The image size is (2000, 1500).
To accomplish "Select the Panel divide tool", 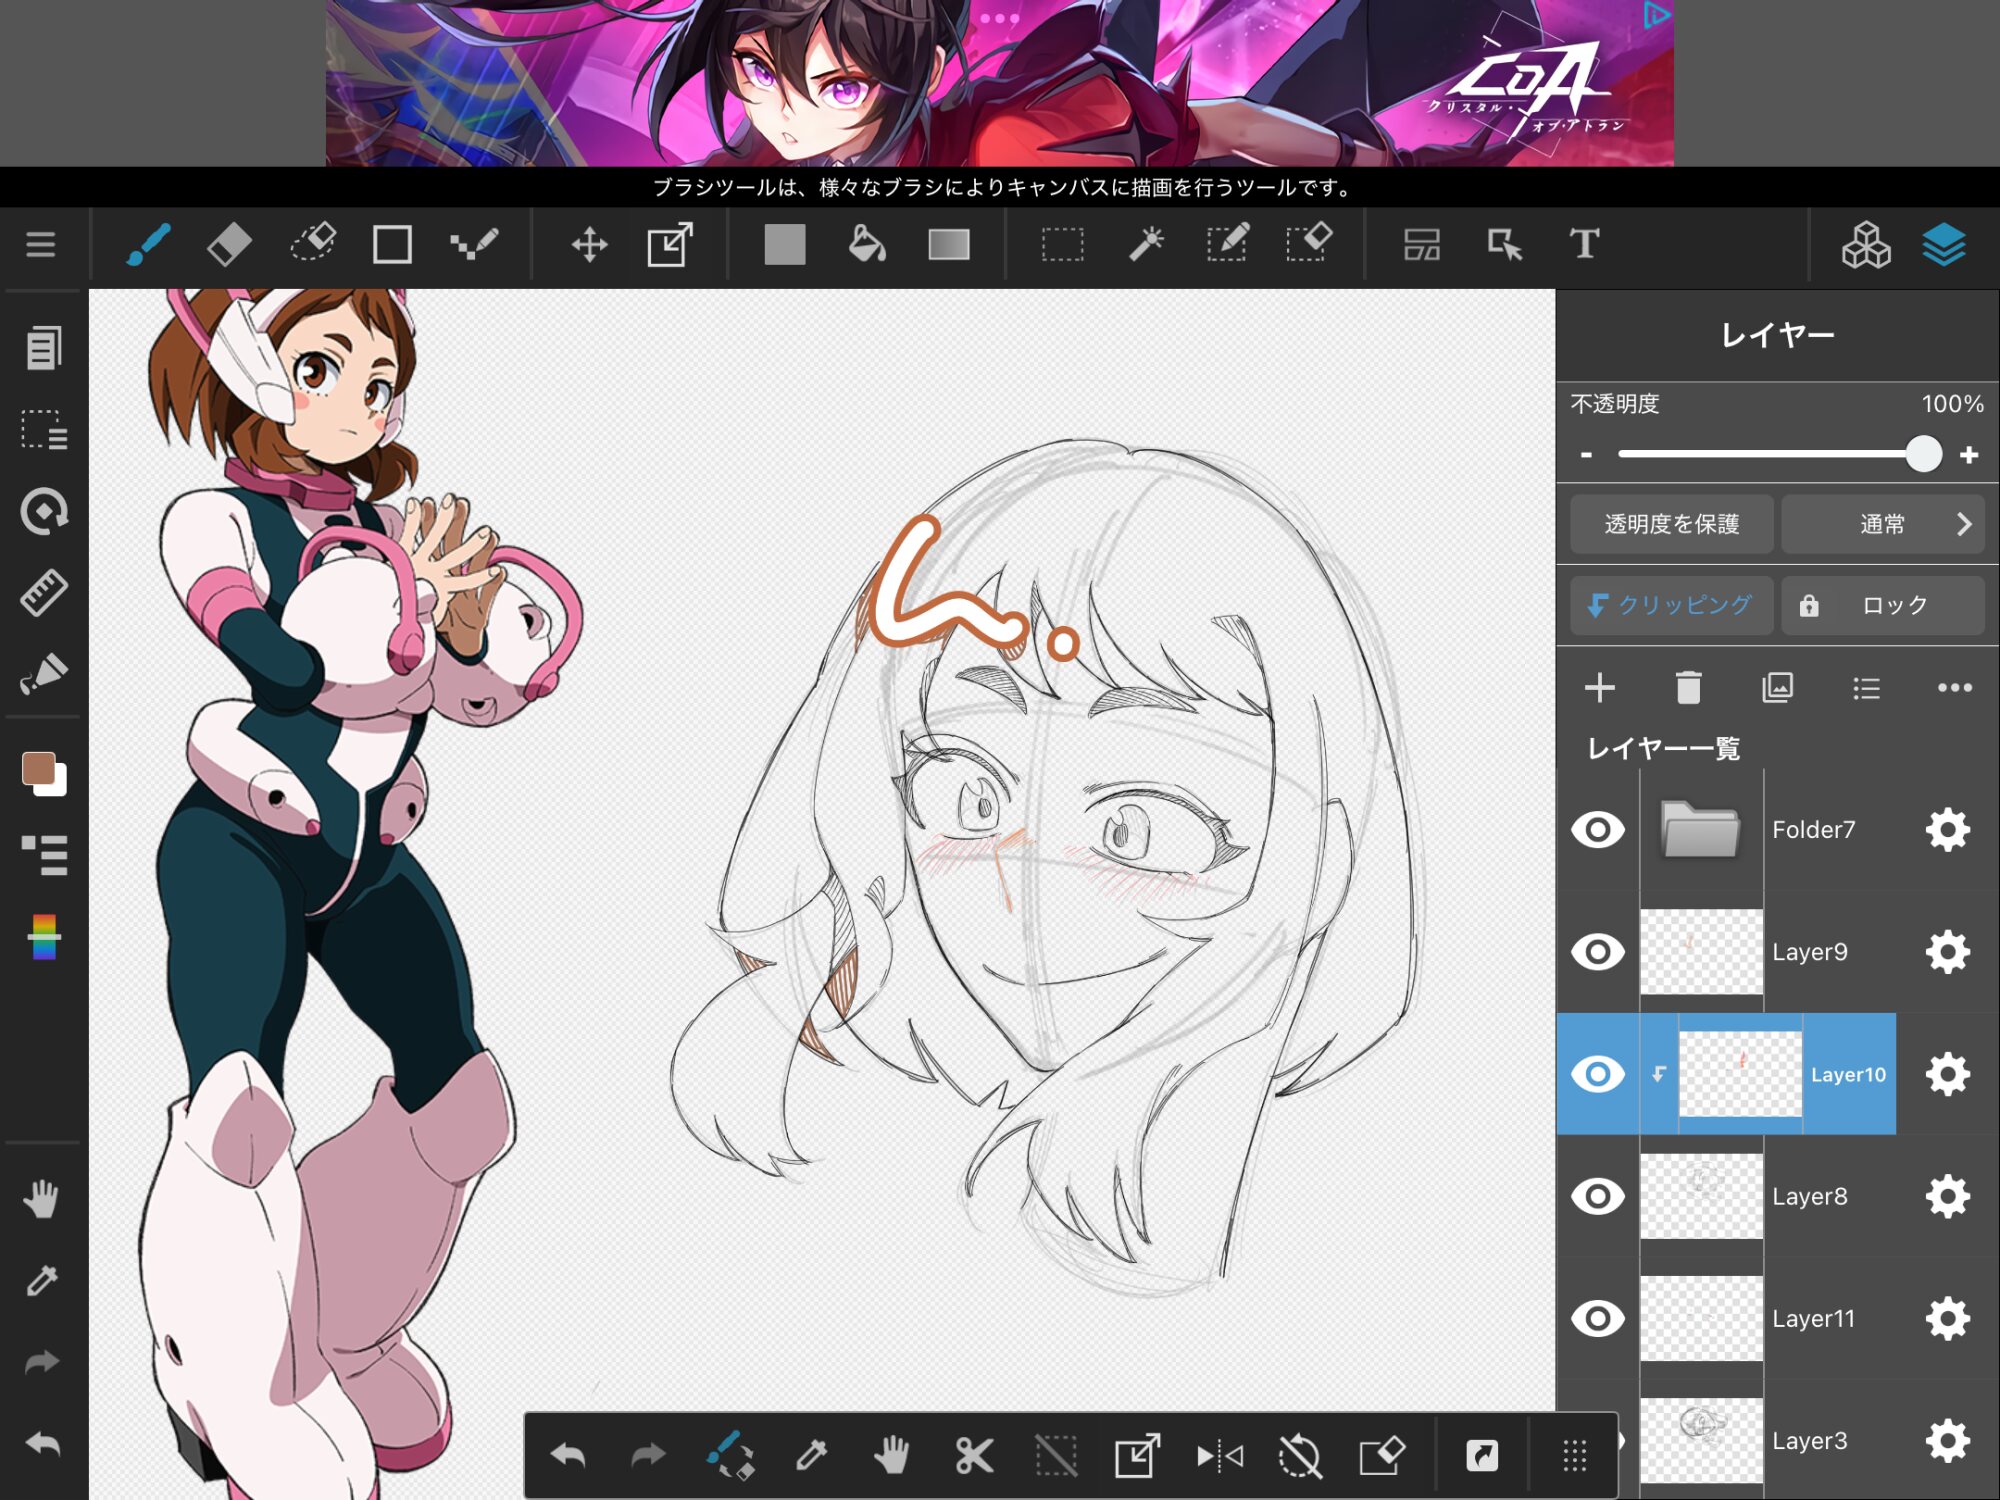I will coord(1422,244).
